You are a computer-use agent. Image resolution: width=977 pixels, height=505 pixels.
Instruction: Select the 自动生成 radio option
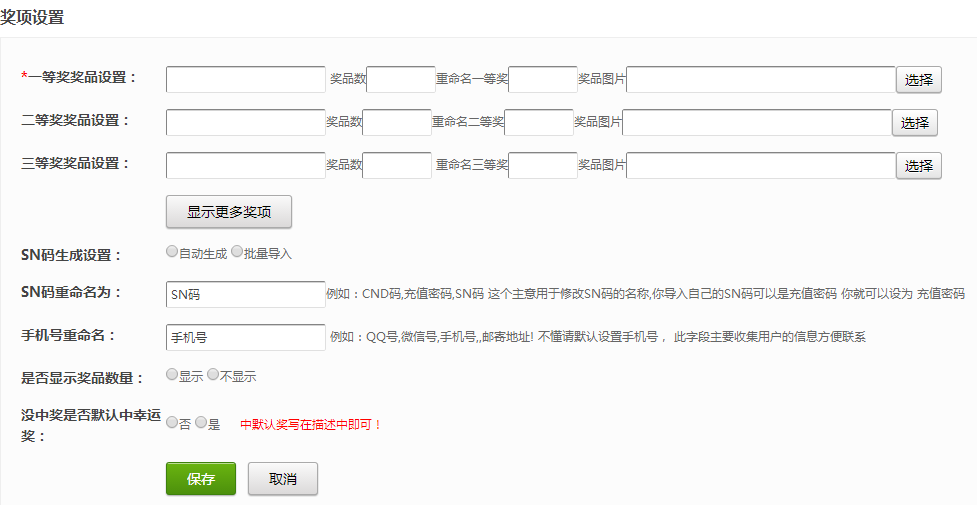click(x=172, y=252)
